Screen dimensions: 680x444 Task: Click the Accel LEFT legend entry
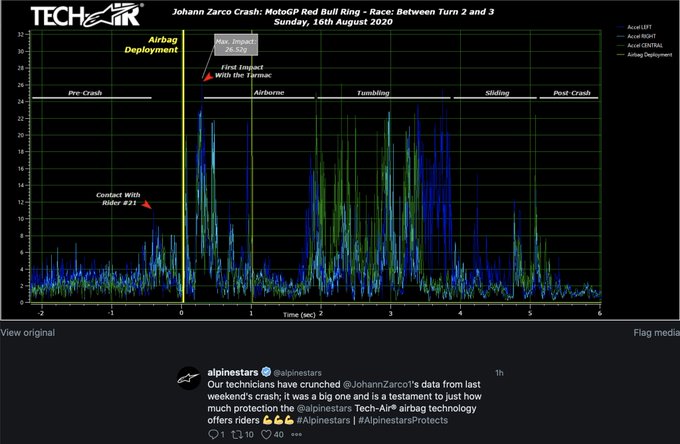click(x=634, y=27)
